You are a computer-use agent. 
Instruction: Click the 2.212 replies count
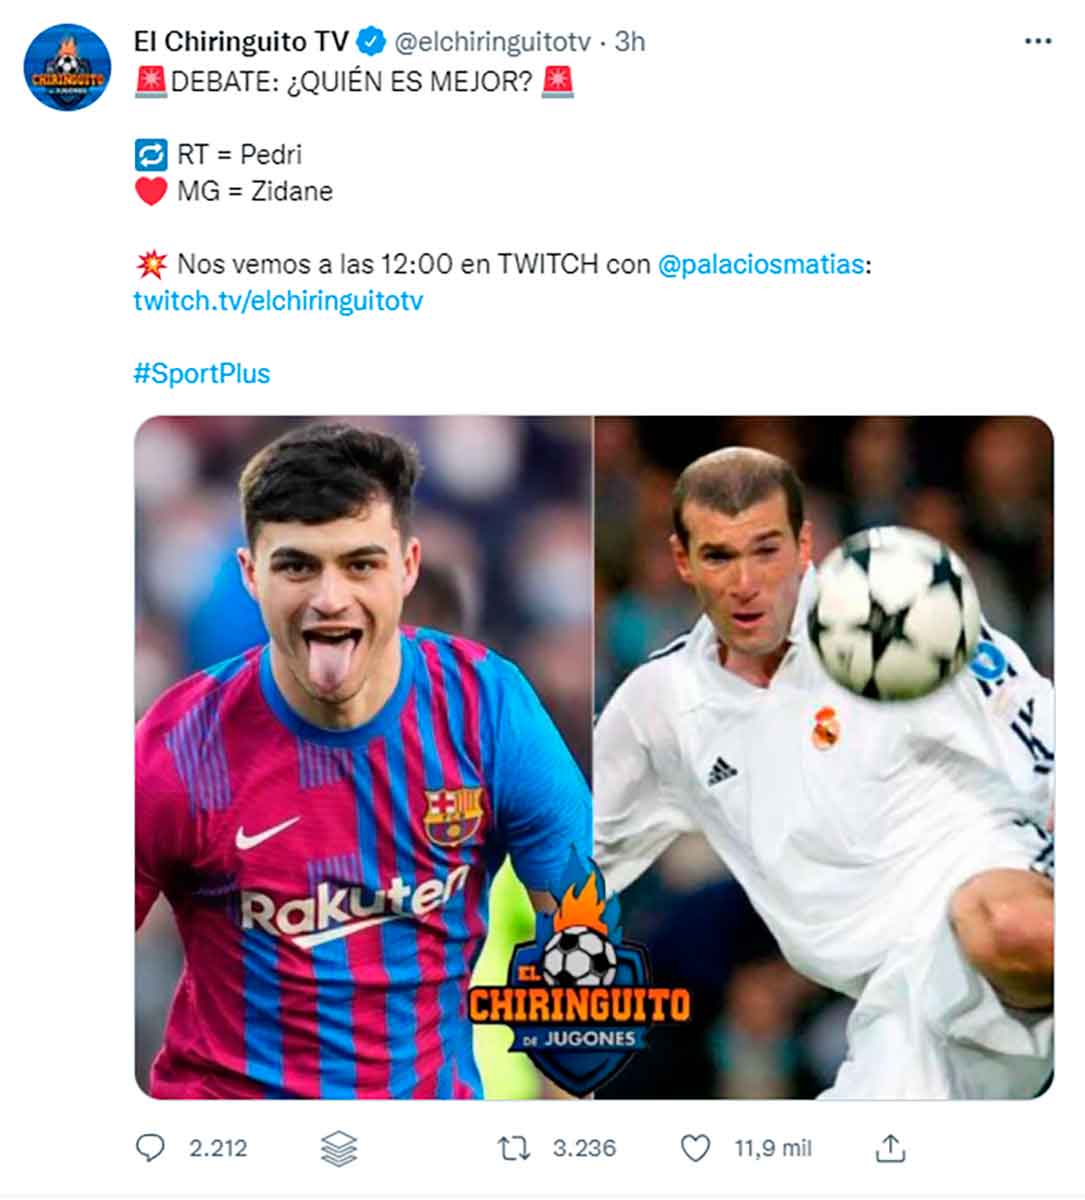(218, 1148)
